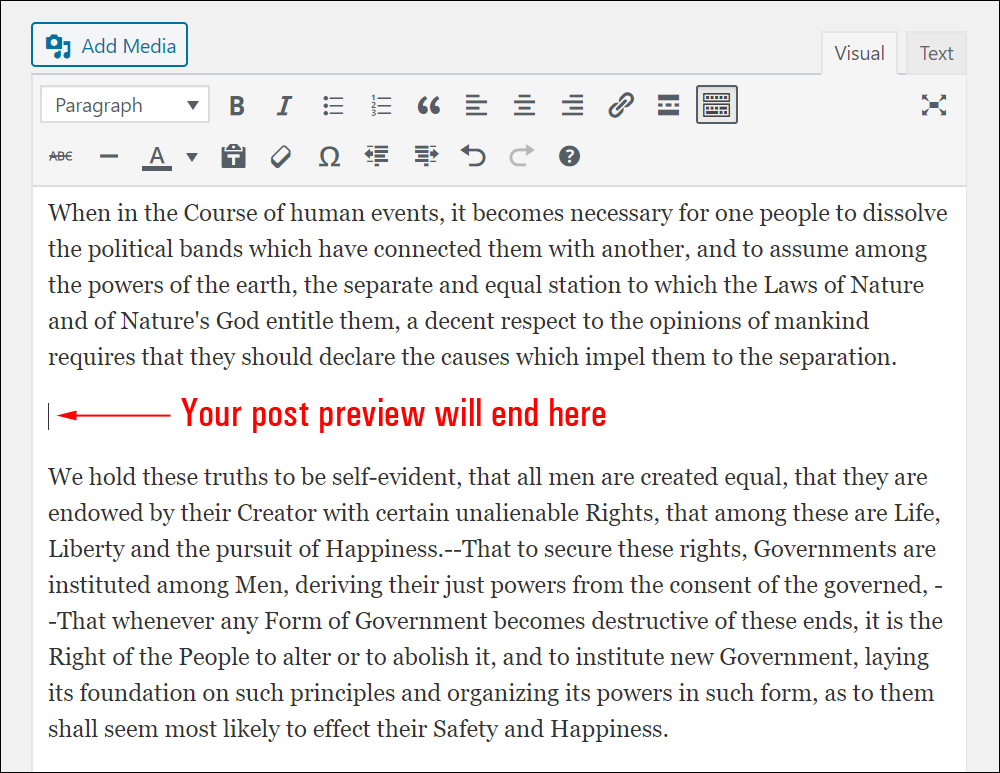
Task: Undo the last edit
Action: click(473, 156)
